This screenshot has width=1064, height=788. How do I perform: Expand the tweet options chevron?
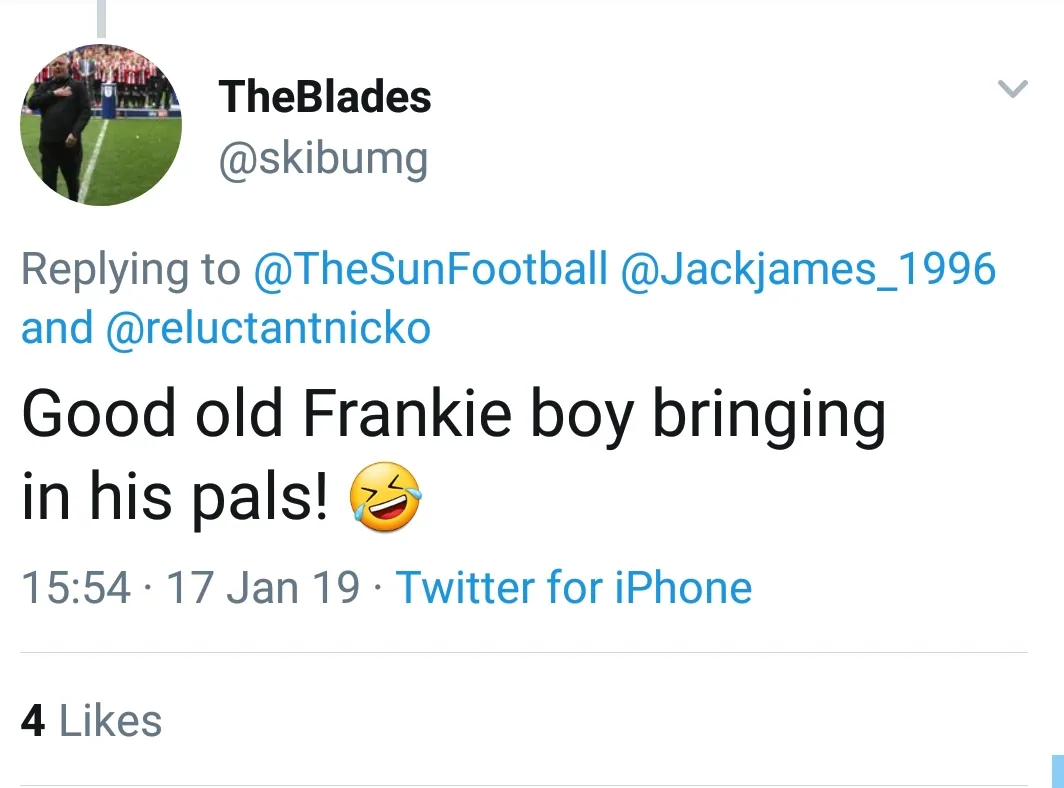click(x=1013, y=90)
